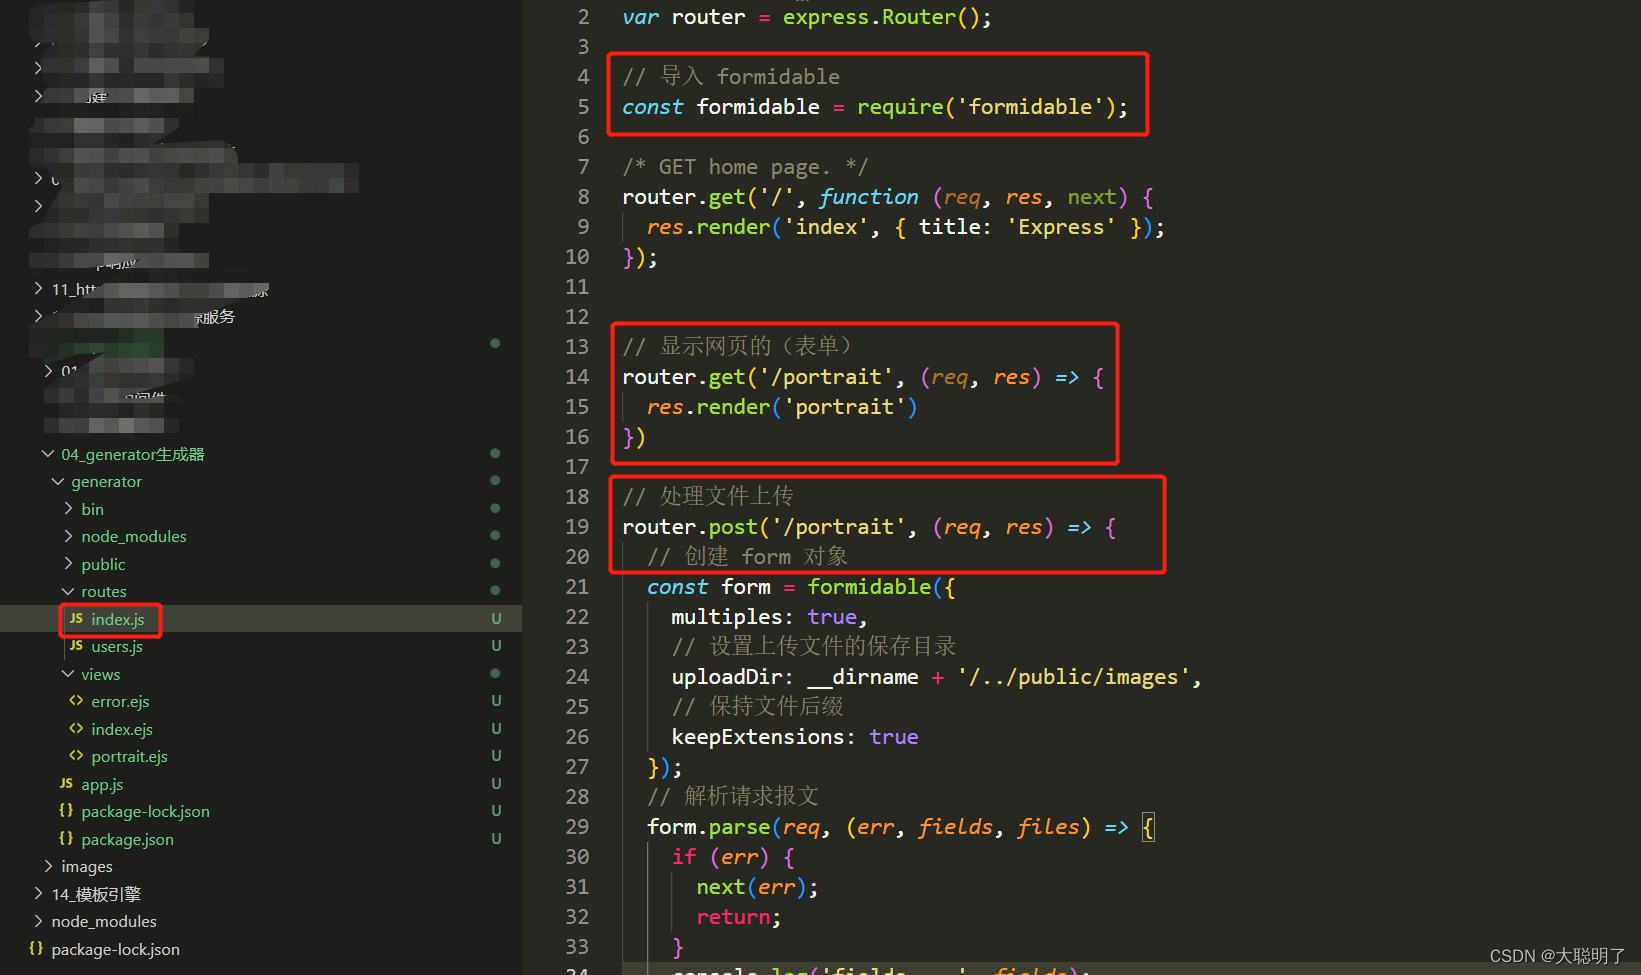
Task: Click next(err) statement on line 31
Action: (x=757, y=887)
